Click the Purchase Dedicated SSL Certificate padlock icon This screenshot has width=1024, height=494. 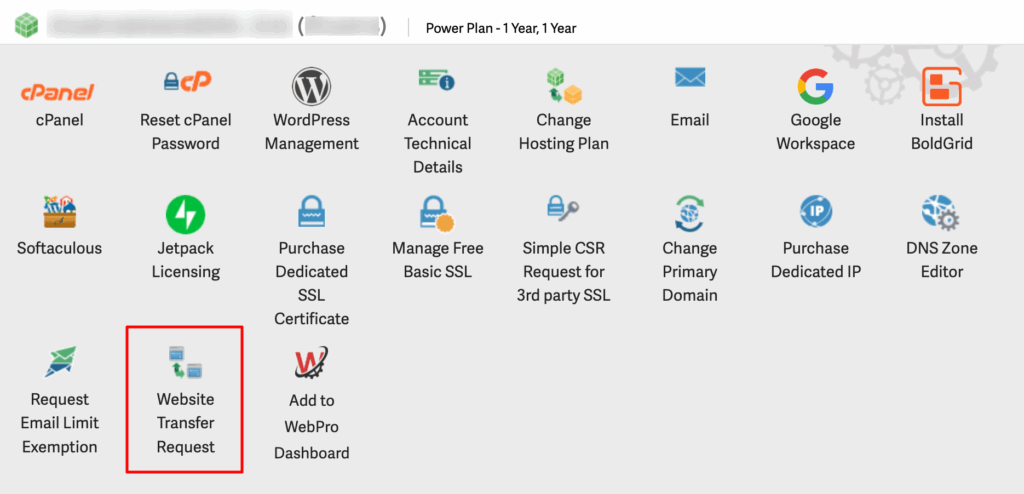(x=312, y=212)
